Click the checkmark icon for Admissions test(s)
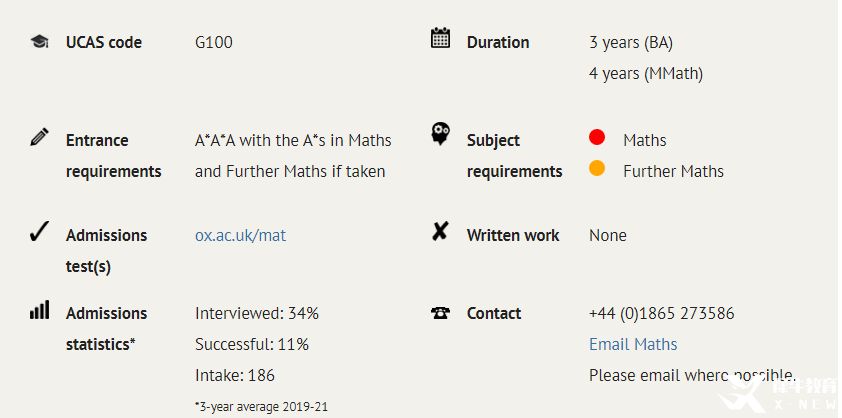 coord(39,232)
